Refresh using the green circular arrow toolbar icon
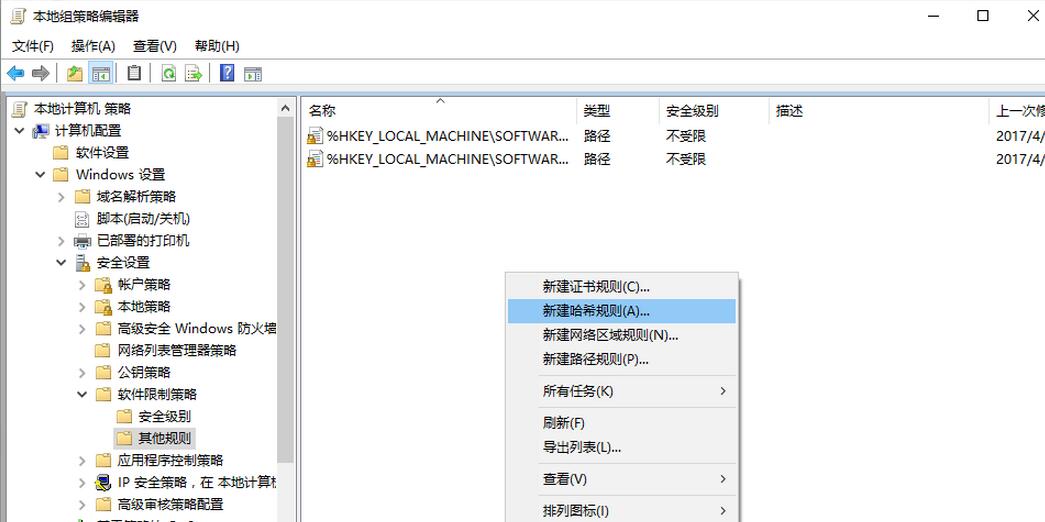 (x=169, y=73)
